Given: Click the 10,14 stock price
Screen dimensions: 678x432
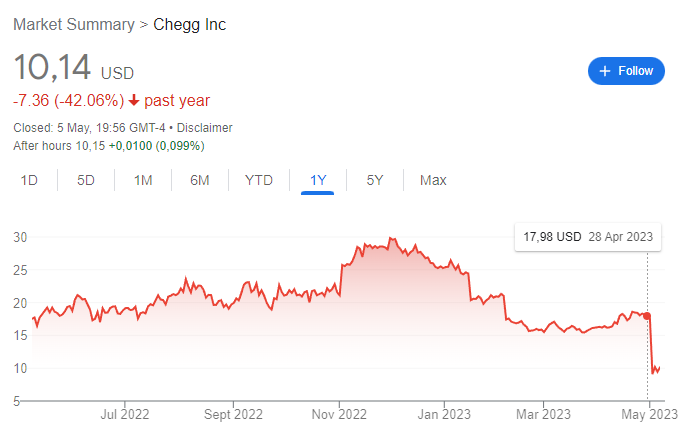Looking at the screenshot, I should pyautogui.click(x=52, y=68).
